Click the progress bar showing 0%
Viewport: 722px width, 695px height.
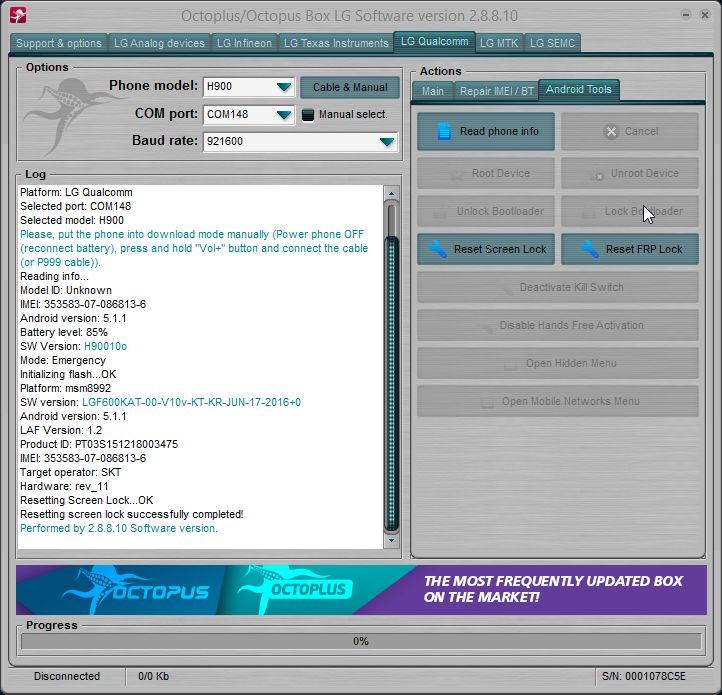point(361,641)
